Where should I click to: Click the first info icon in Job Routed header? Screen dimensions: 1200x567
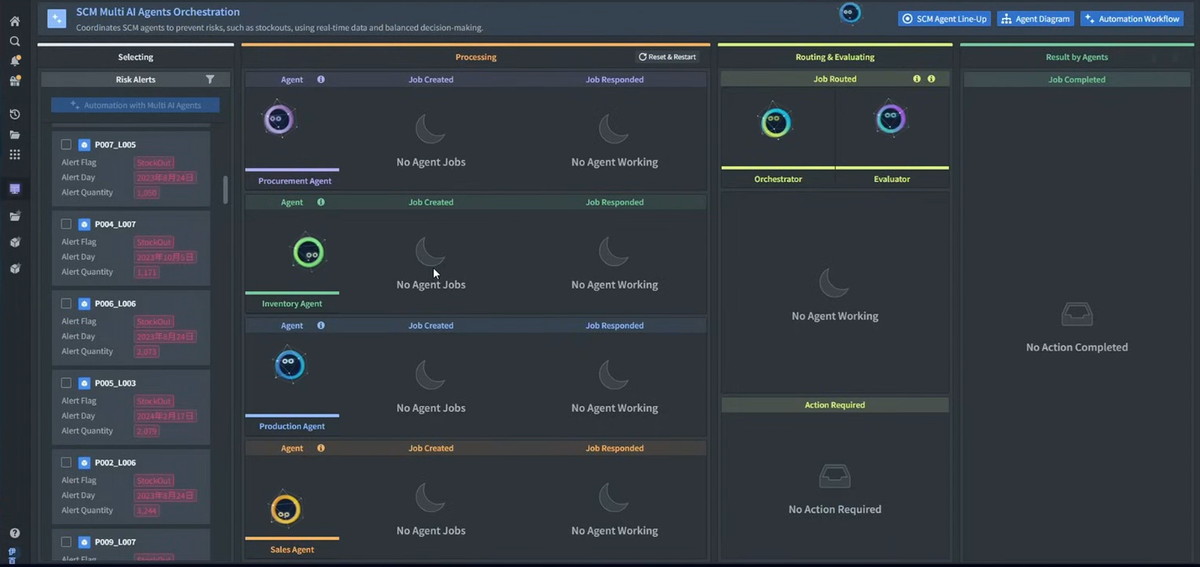point(917,79)
